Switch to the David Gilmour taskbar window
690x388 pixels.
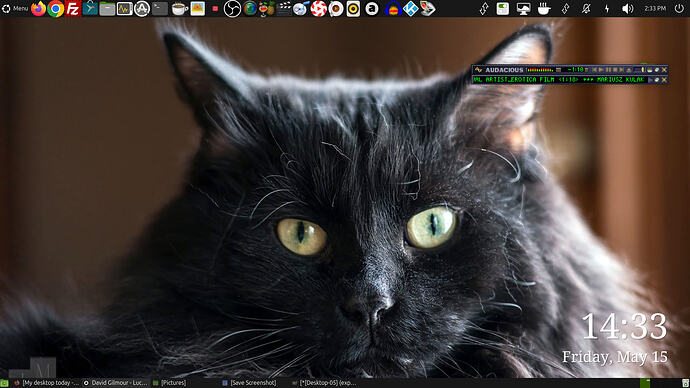[x=115, y=383]
